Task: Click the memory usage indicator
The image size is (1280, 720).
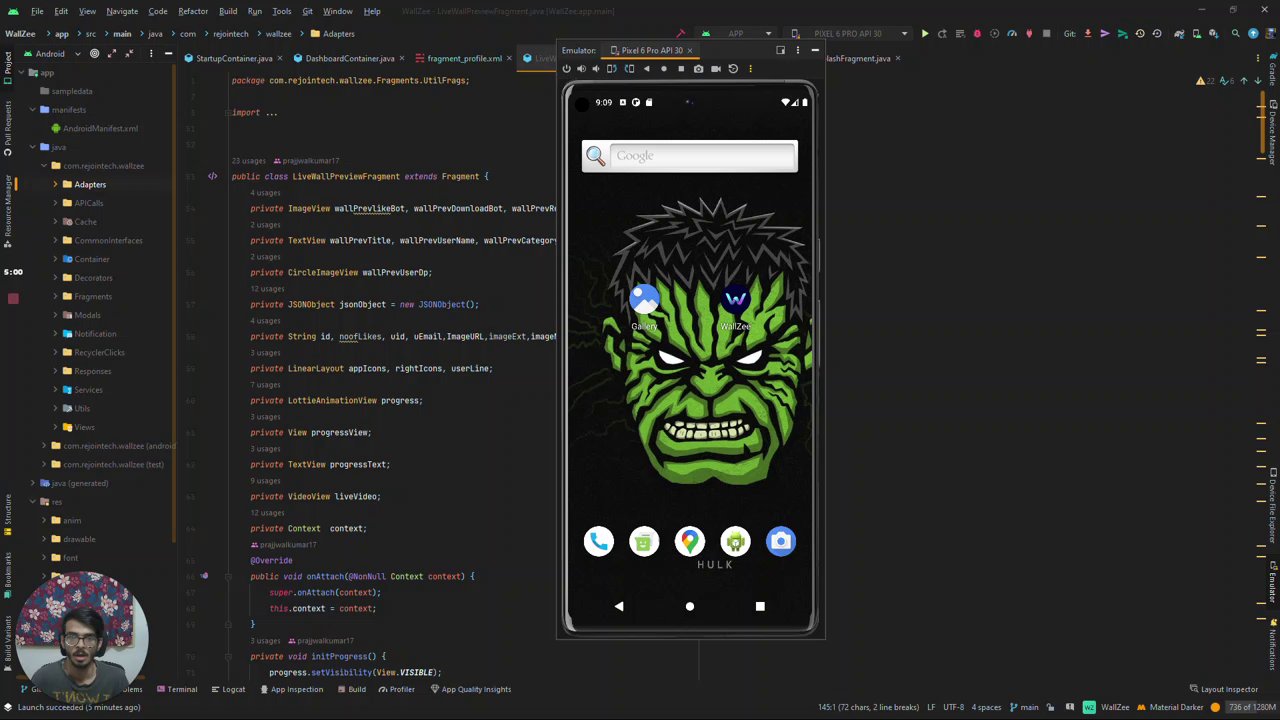Action: [x=1251, y=708]
